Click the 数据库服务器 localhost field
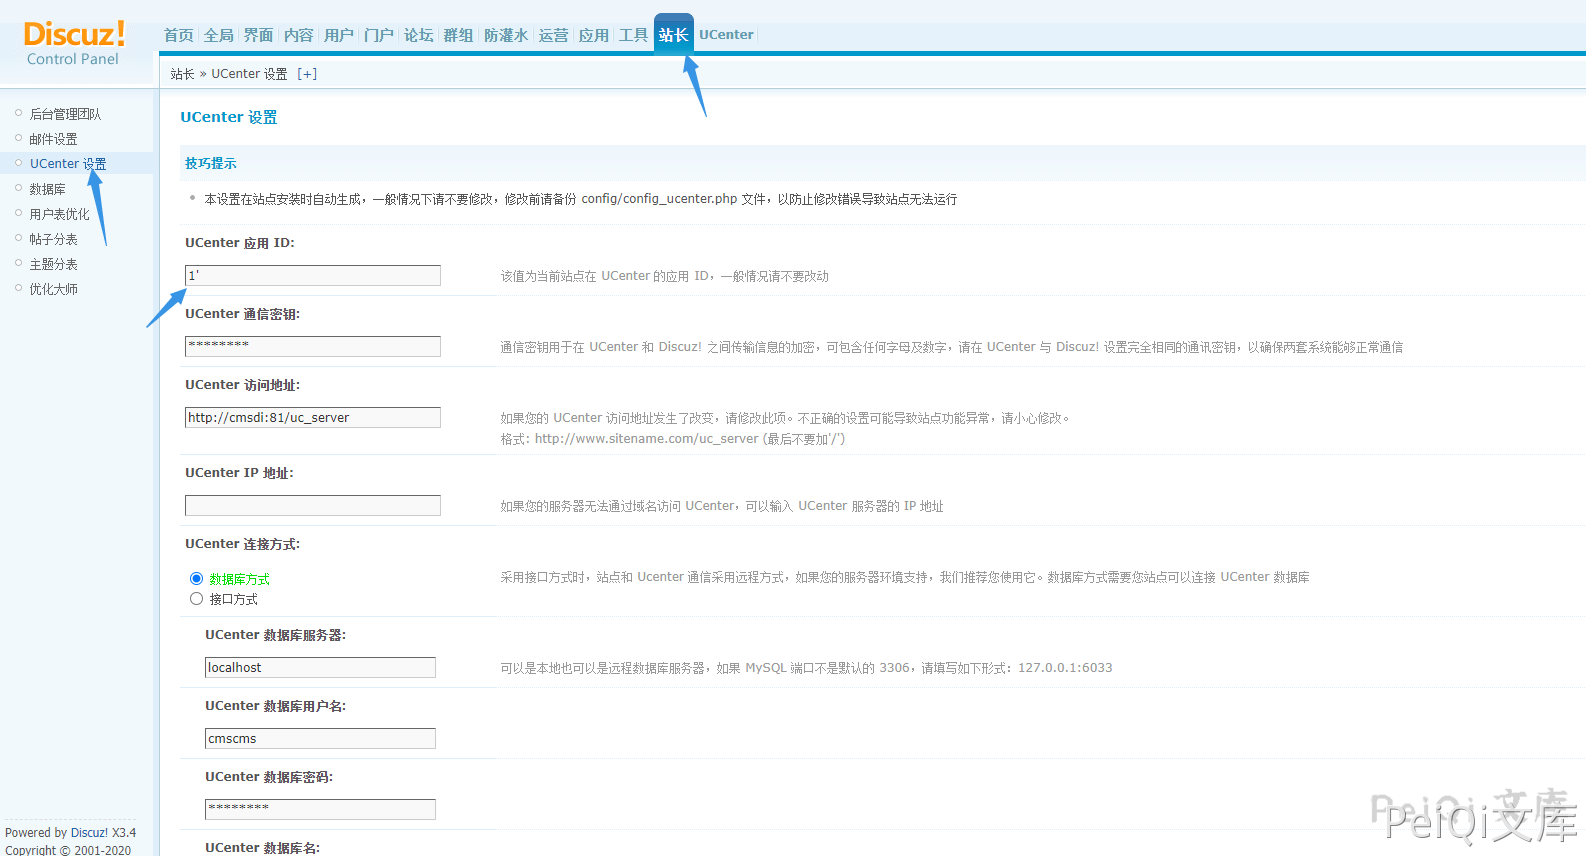Image resolution: width=1586 pixels, height=856 pixels. (320, 668)
